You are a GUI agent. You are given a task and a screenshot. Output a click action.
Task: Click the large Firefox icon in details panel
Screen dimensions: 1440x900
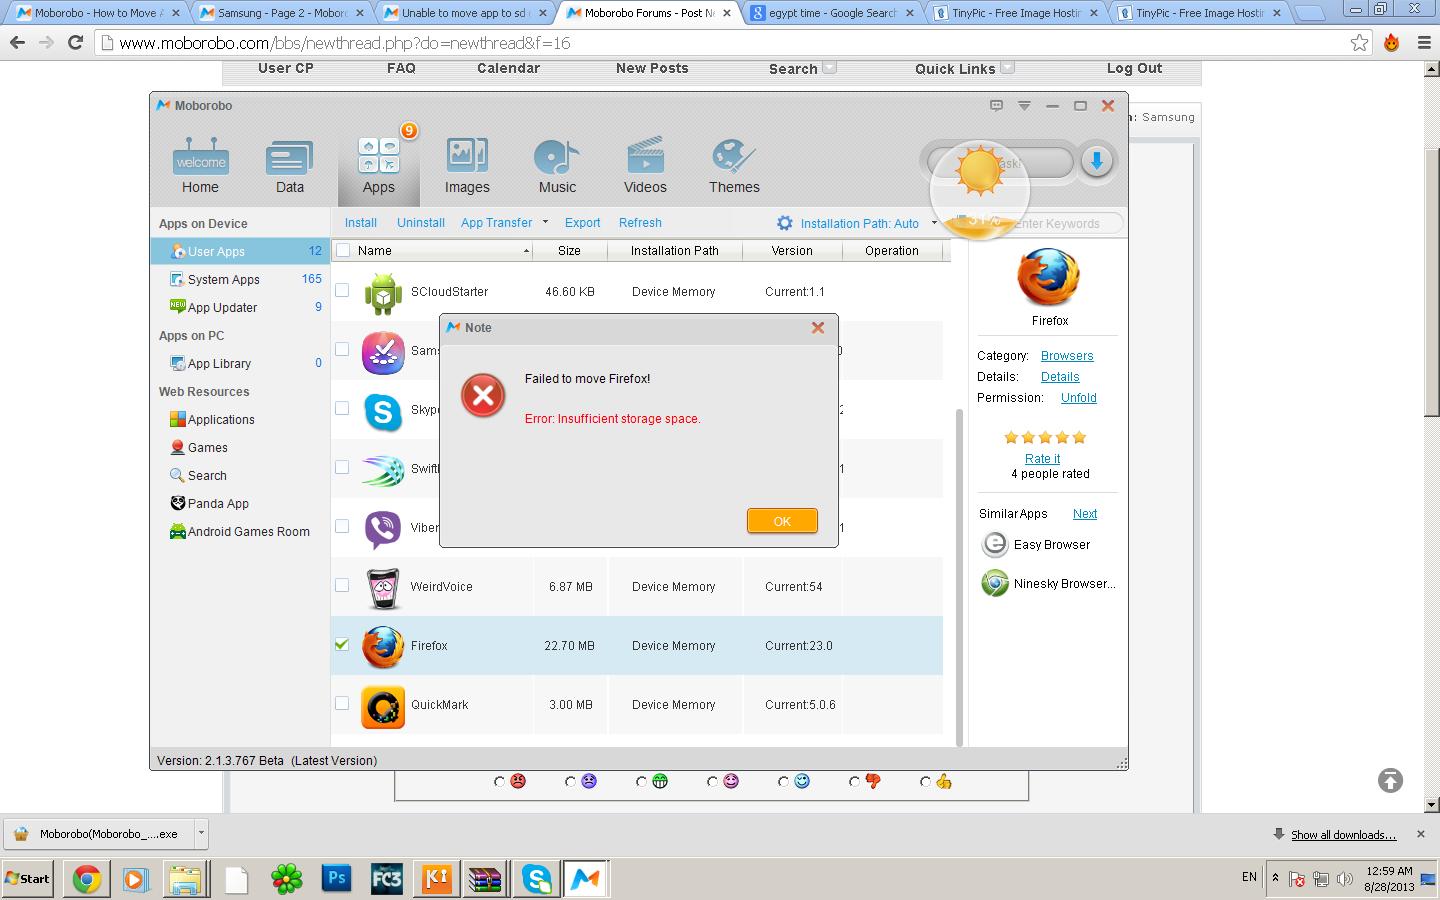[1049, 277]
